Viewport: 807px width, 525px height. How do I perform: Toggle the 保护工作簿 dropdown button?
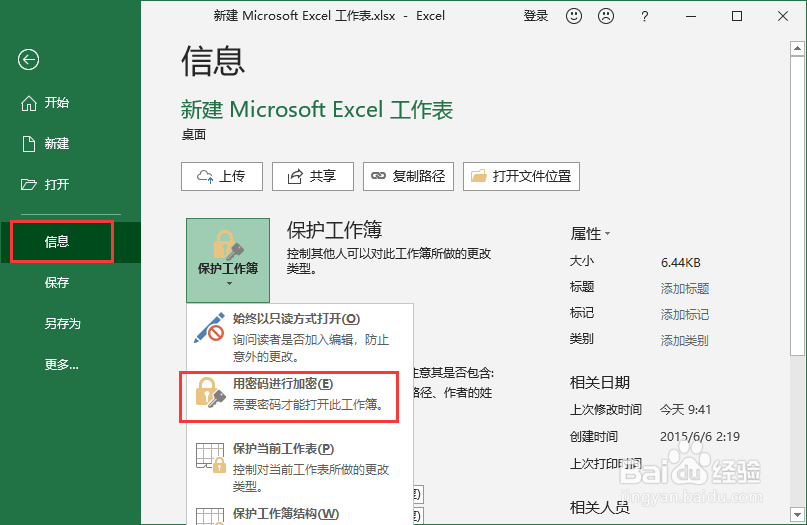point(228,260)
